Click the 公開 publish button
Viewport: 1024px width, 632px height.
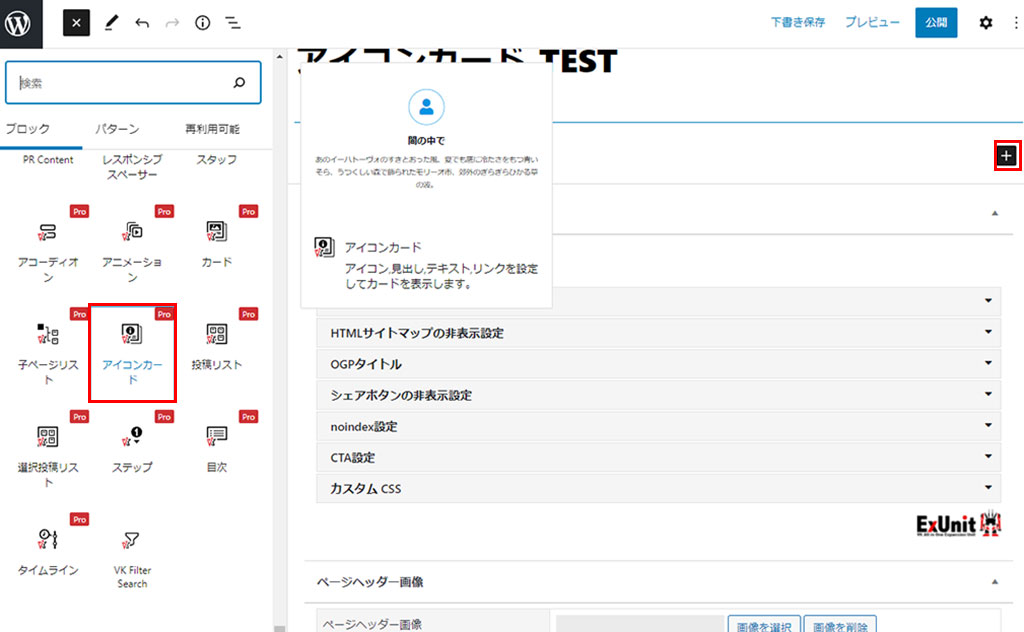tap(935, 23)
